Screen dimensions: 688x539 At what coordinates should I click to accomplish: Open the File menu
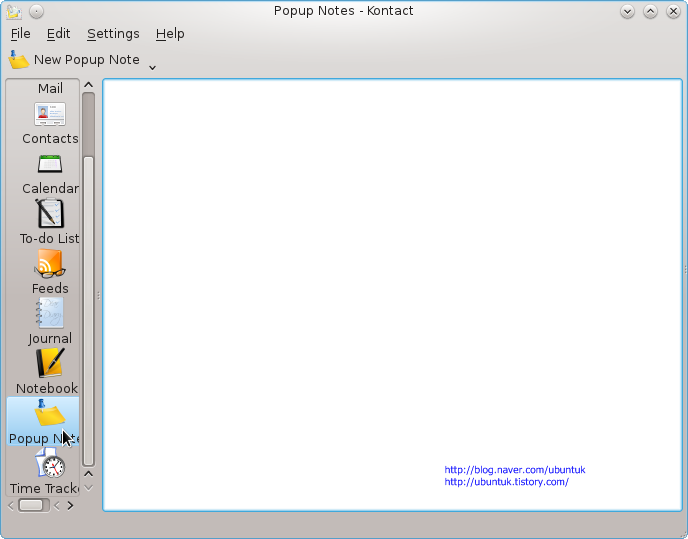[21, 34]
